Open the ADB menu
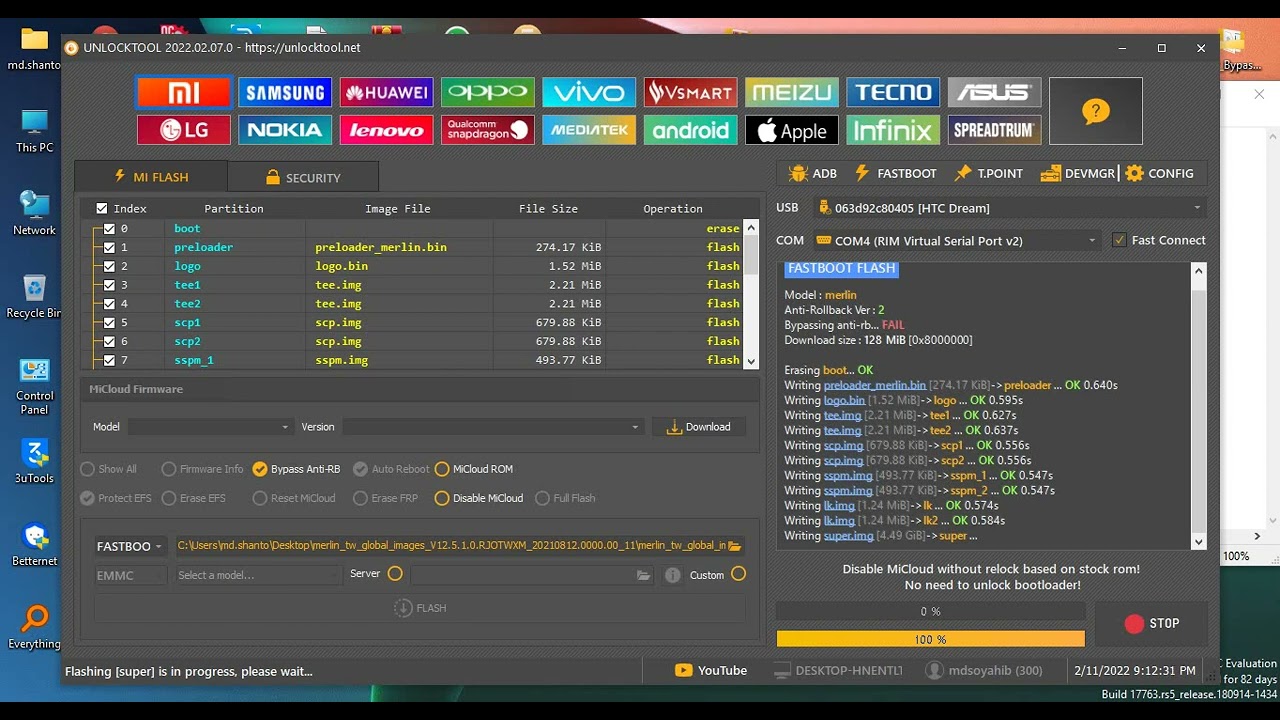1280x720 pixels. 813,173
